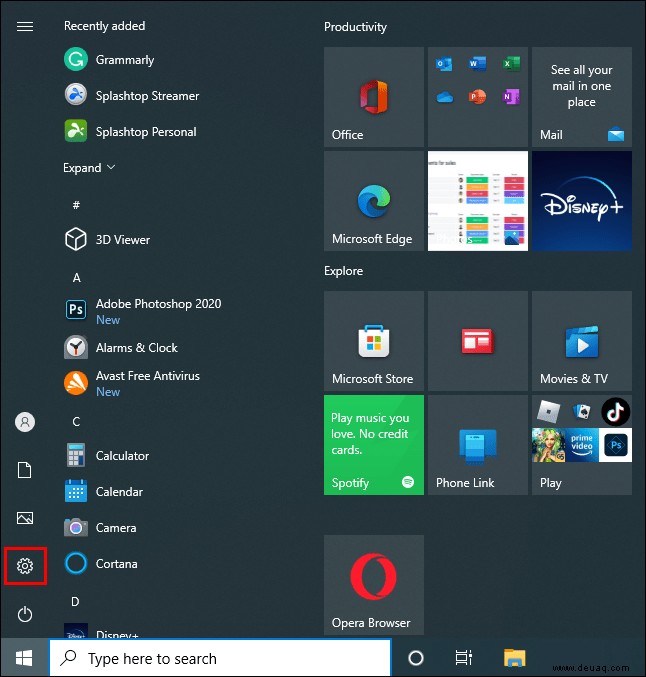Open Alarms & Clock app

click(x=121, y=347)
